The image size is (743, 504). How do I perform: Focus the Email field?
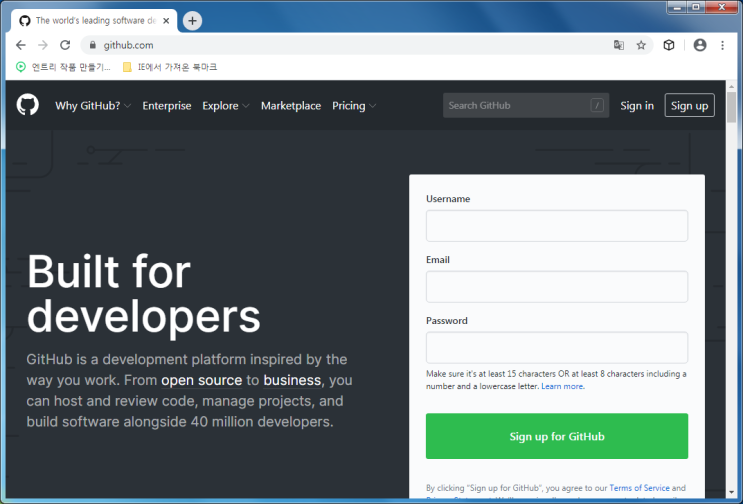pos(557,287)
